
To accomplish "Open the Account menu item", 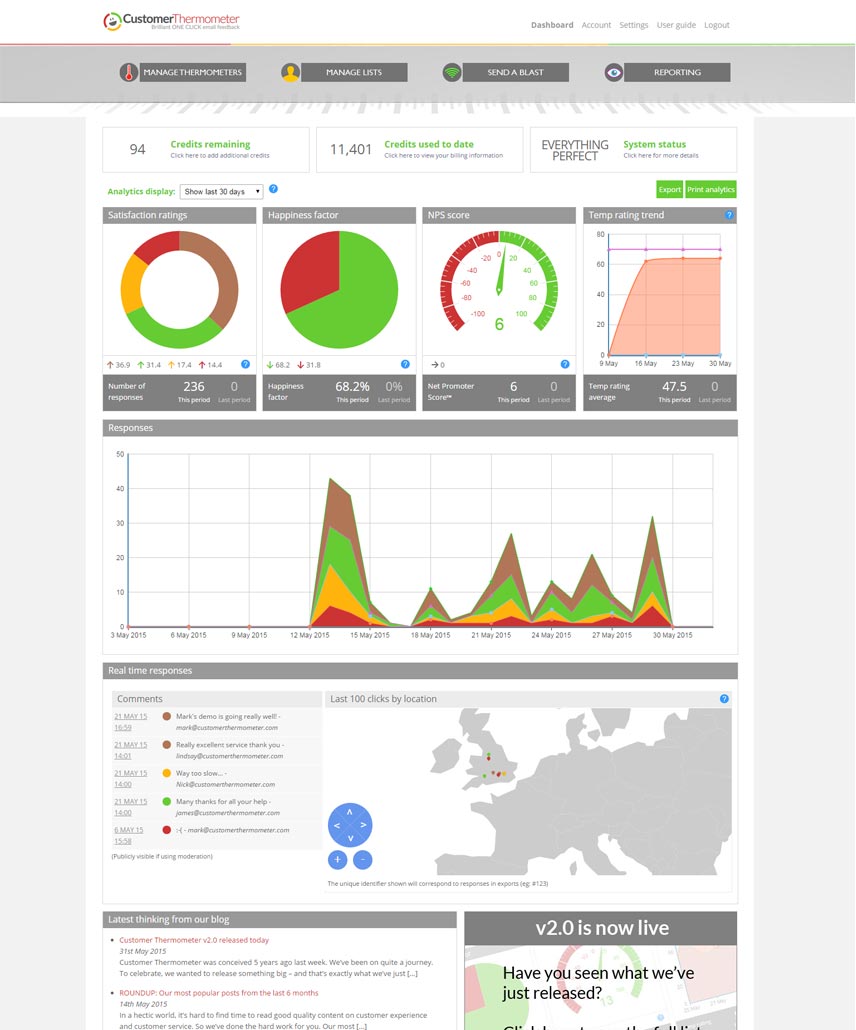I will click(596, 25).
